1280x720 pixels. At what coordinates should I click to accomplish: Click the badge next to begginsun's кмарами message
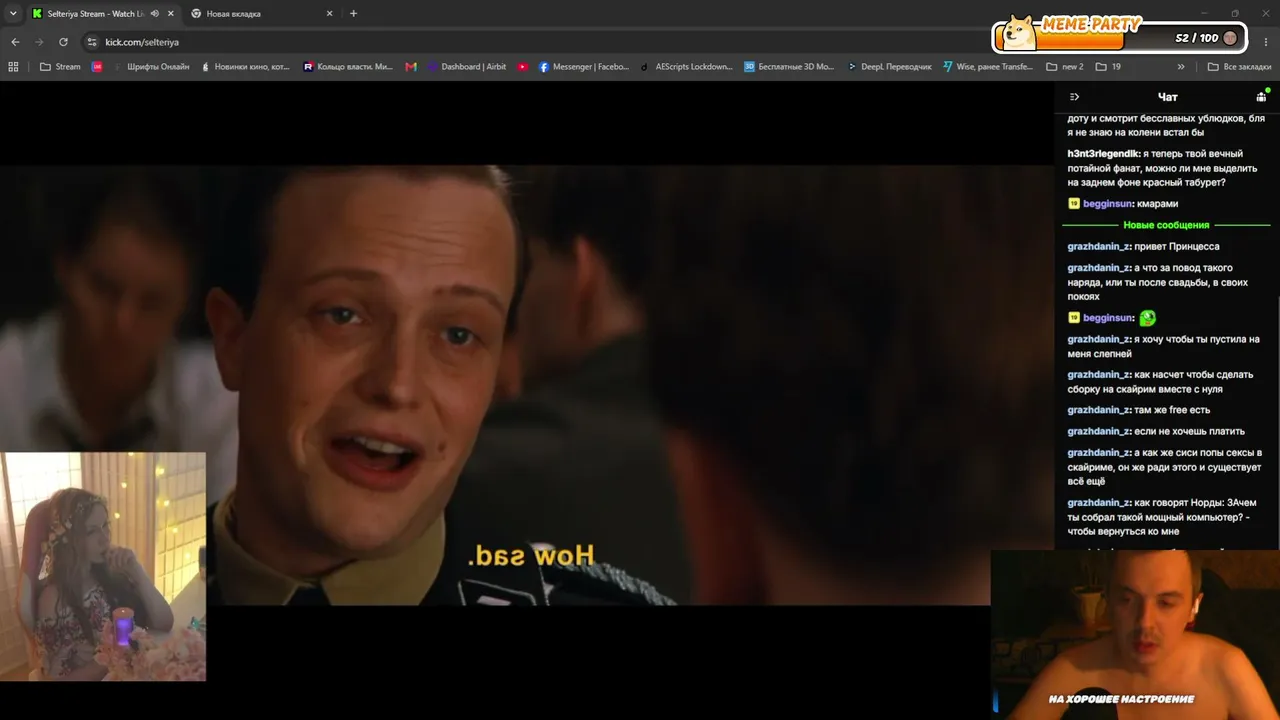point(1073,204)
